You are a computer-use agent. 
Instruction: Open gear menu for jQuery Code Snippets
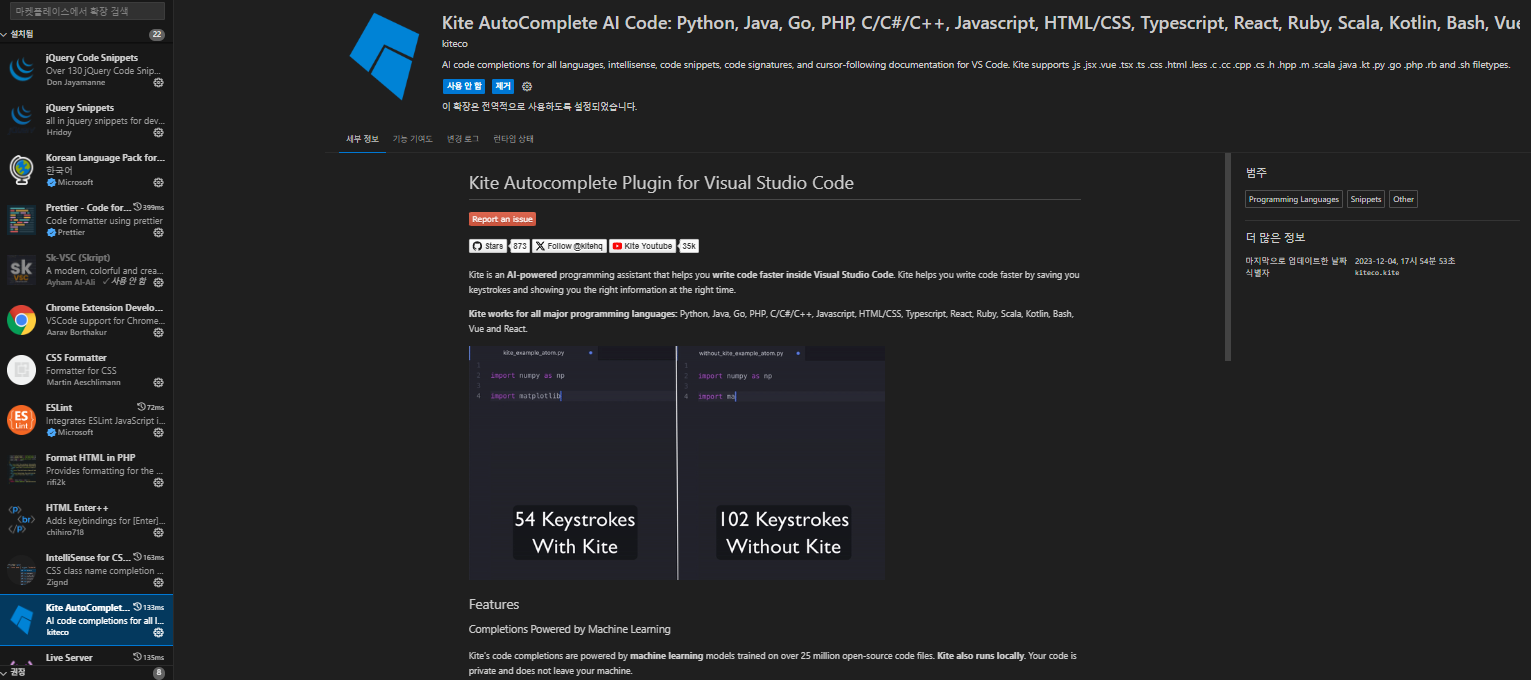158,83
